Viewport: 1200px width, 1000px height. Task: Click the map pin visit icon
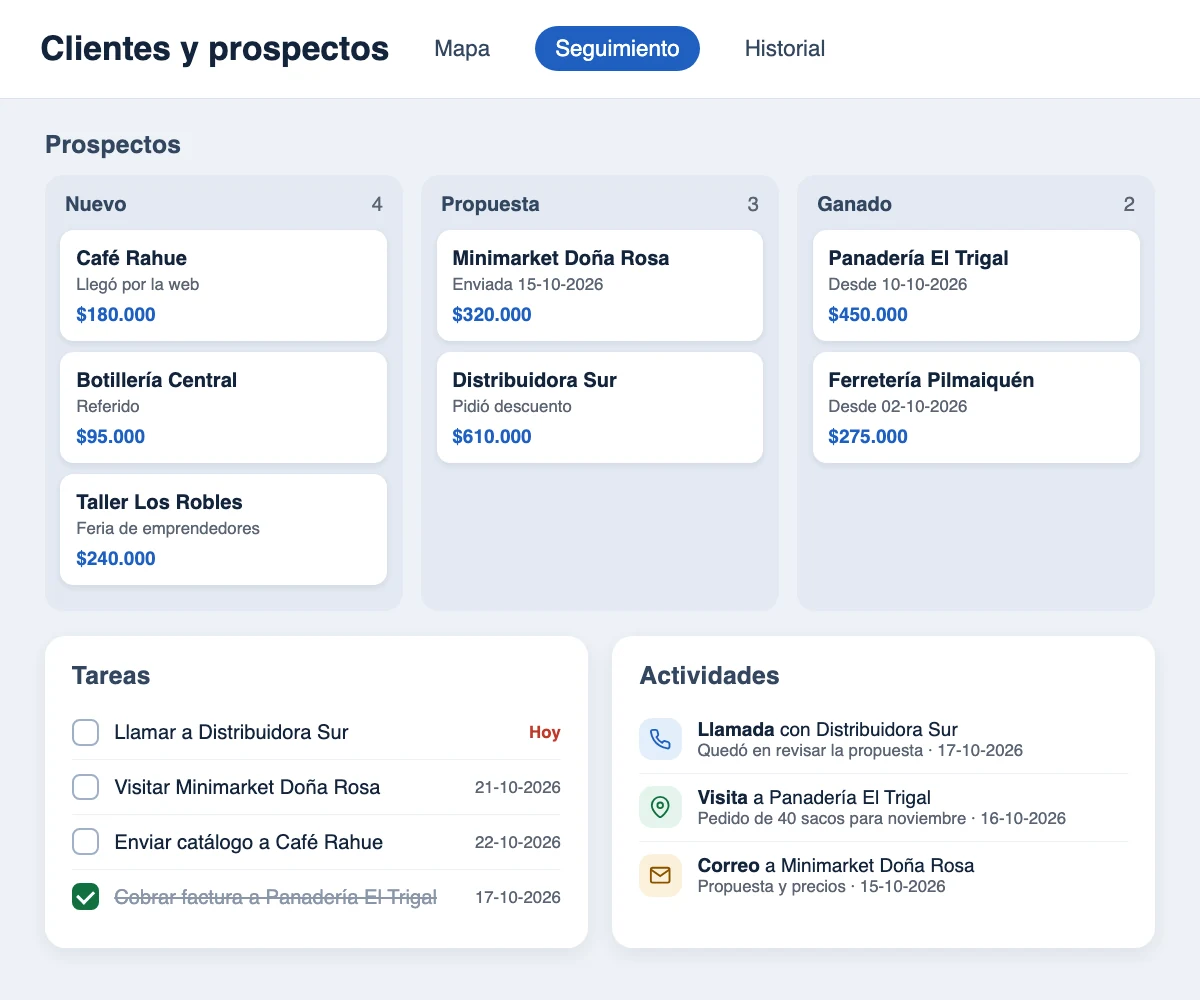(x=660, y=807)
